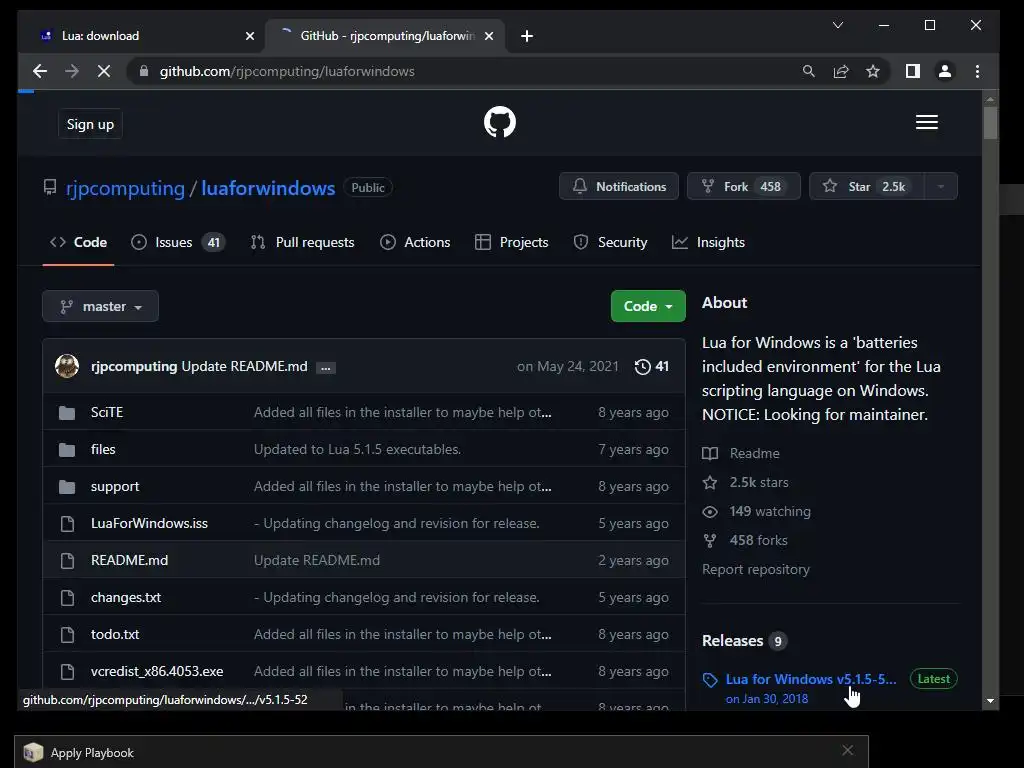
Task: Open the rjpcomputing owner link
Action: click(x=125, y=188)
